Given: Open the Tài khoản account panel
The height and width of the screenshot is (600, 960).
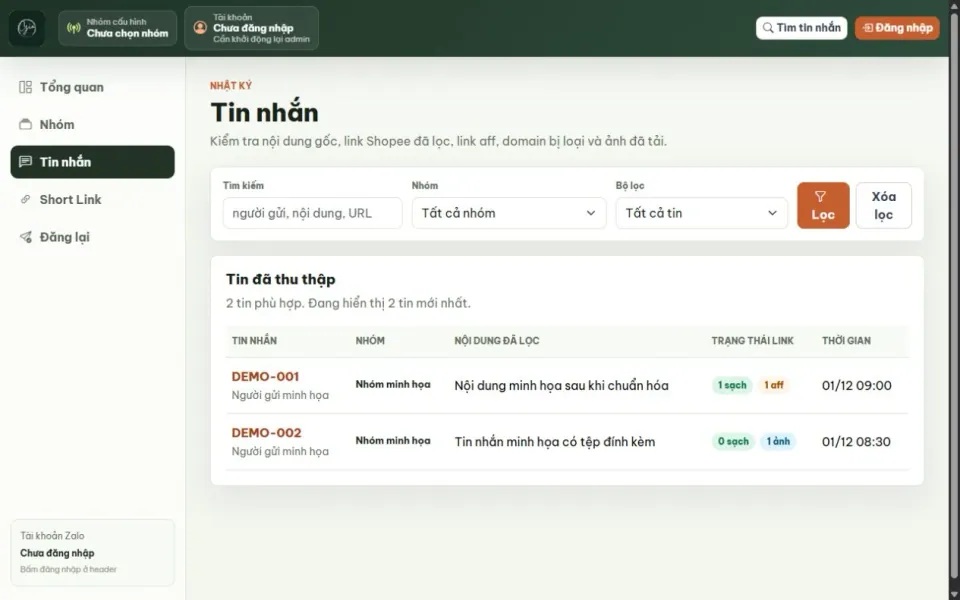Looking at the screenshot, I should (x=252, y=28).
